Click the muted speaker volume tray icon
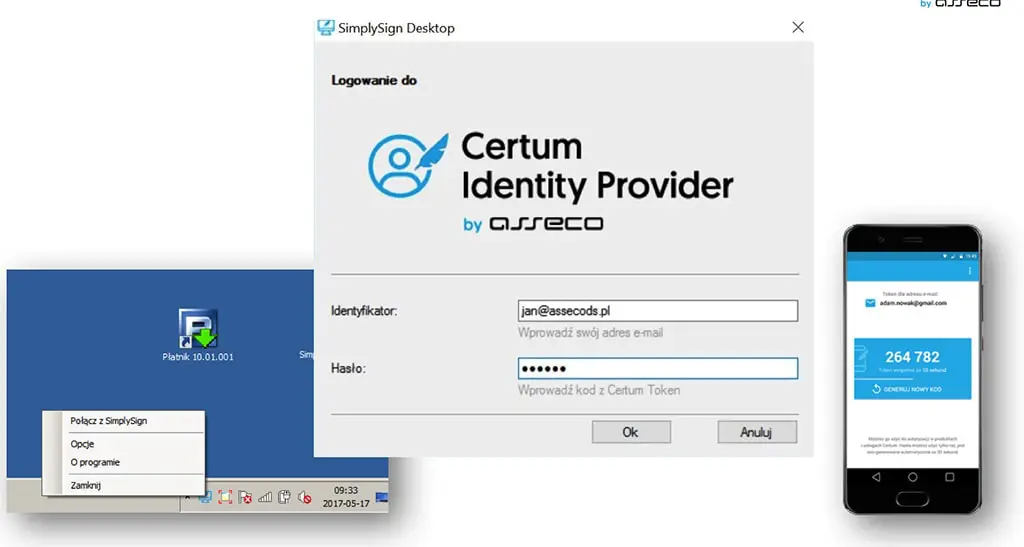 [x=304, y=497]
